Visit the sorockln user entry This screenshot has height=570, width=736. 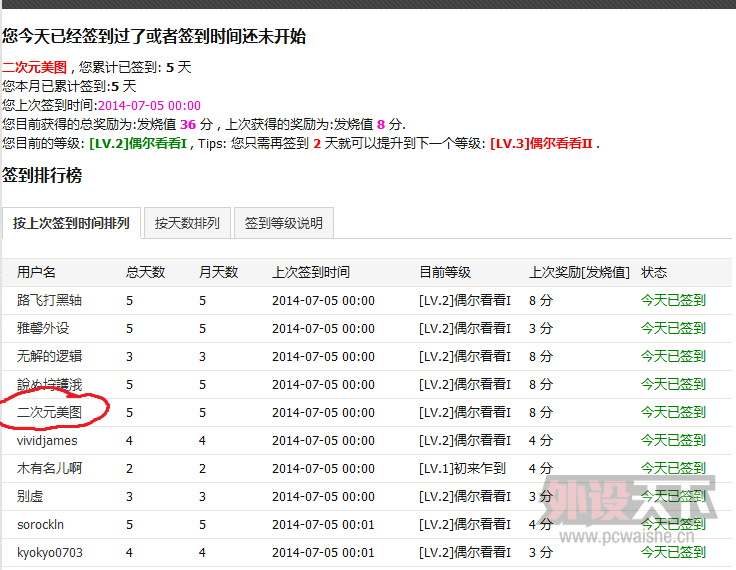40,524
